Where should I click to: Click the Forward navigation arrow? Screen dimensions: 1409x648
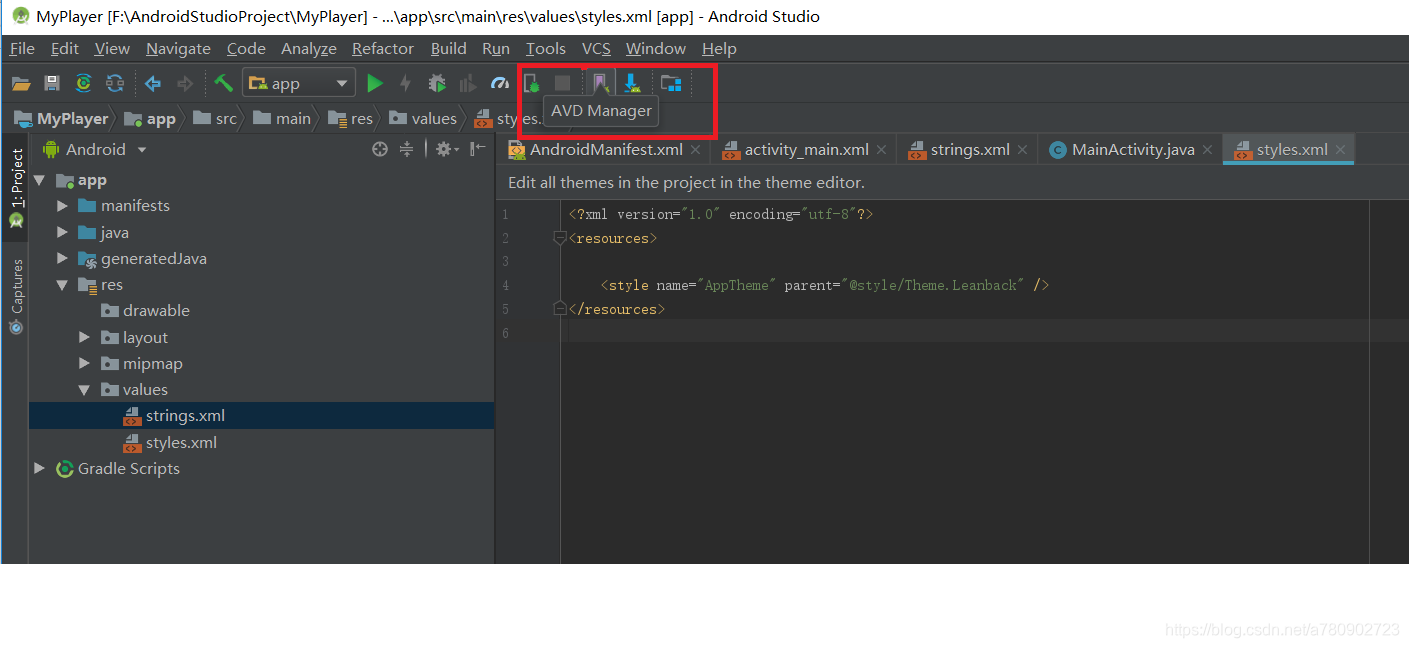[185, 84]
